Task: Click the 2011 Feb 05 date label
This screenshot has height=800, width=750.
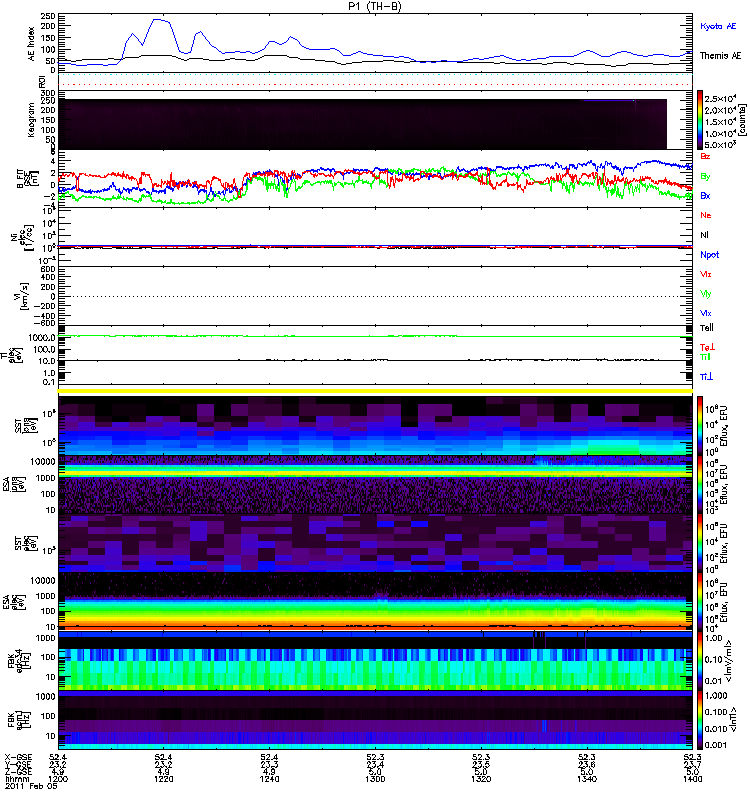Action: point(25,795)
